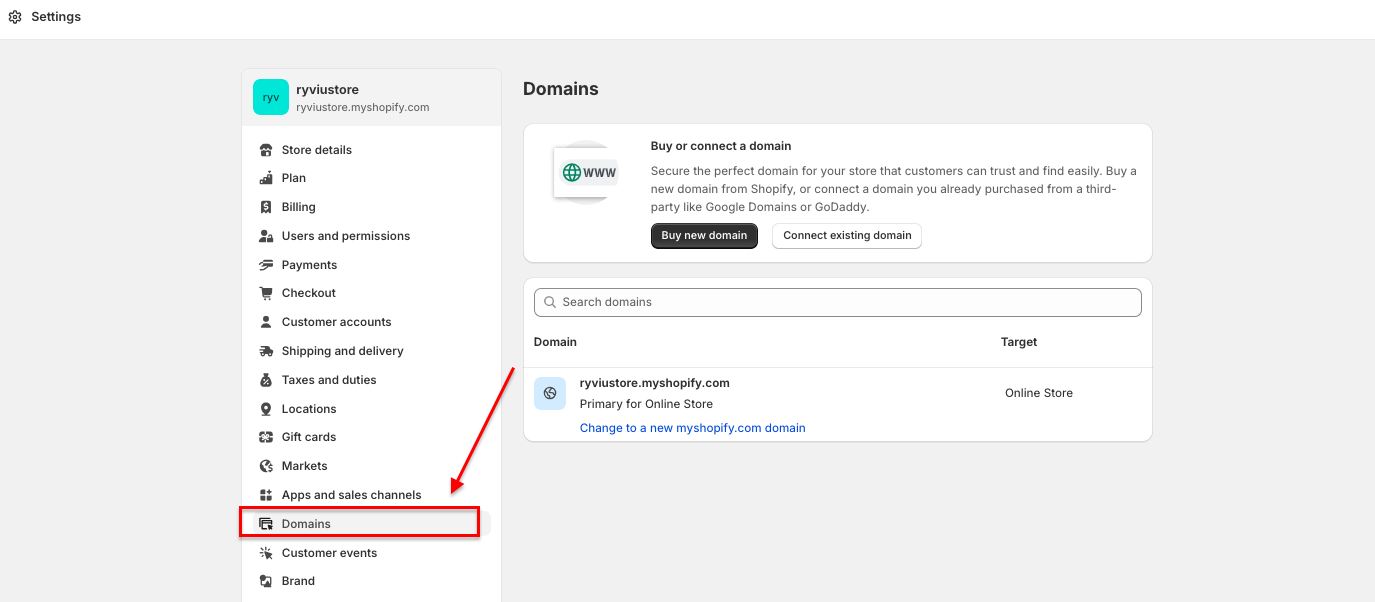Click the Buy new domain button
Viewport: 1375px width, 602px height.
(x=704, y=236)
